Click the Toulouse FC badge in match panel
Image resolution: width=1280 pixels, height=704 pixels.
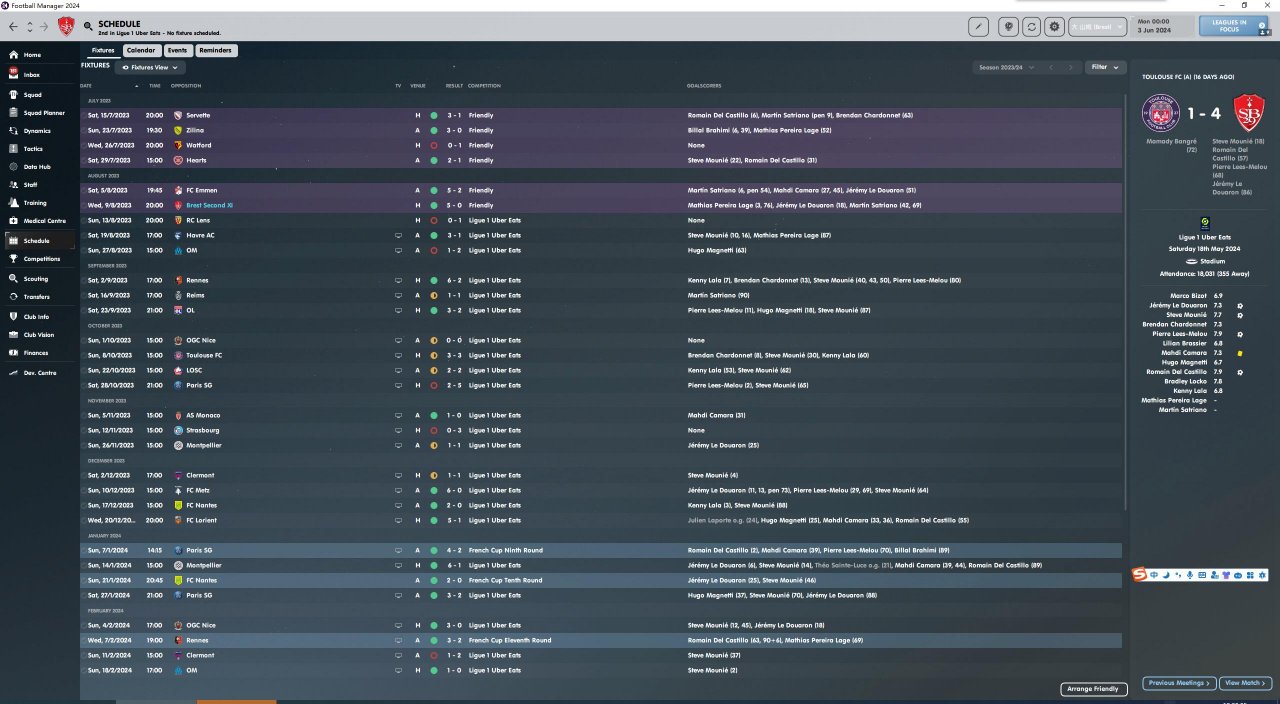coord(1161,114)
